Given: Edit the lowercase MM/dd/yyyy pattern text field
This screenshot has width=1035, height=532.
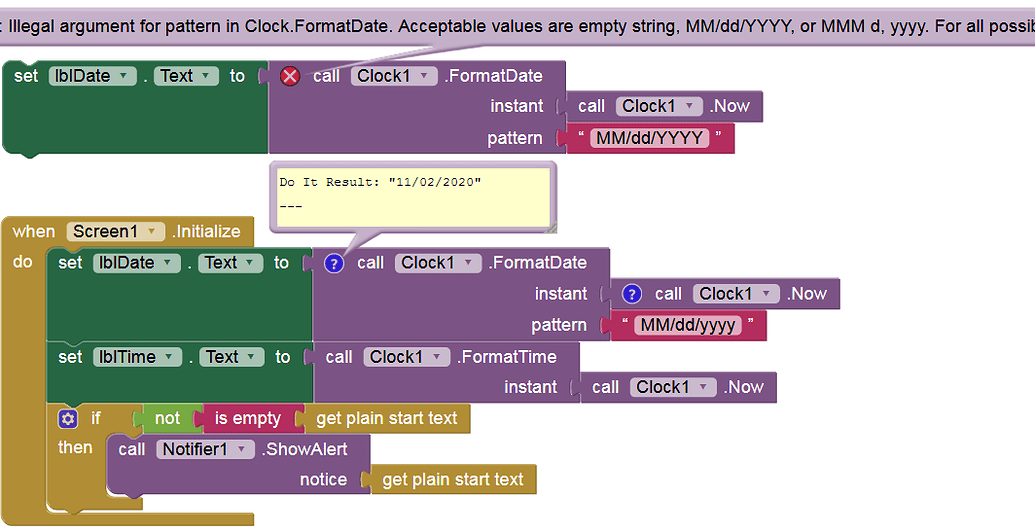Looking at the screenshot, I should click(x=687, y=325).
